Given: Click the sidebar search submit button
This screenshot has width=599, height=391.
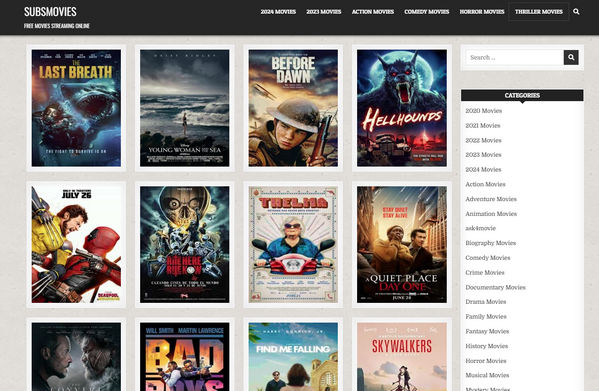Looking at the screenshot, I should coord(571,57).
